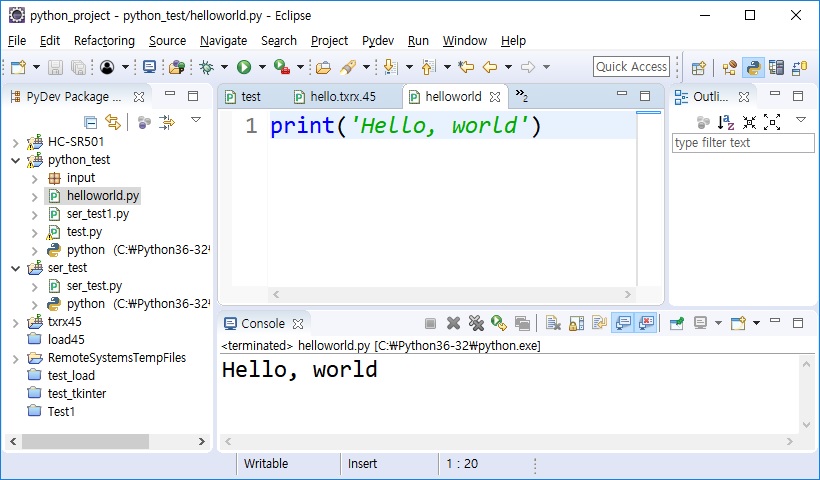
Task: Open the Search menu
Action: point(279,41)
